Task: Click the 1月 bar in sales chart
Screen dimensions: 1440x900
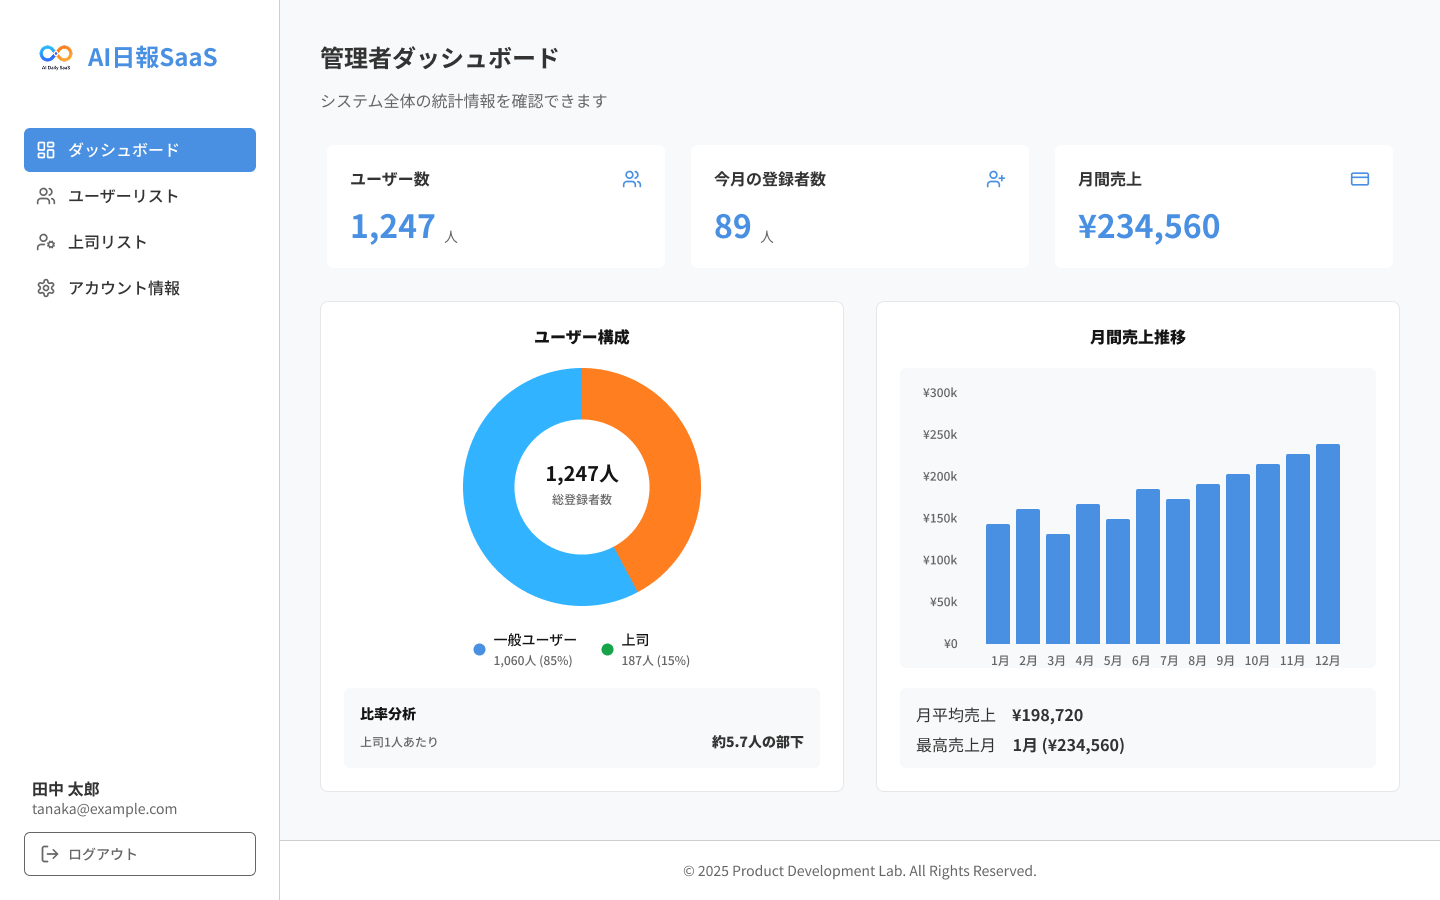Action: tap(997, 584)
